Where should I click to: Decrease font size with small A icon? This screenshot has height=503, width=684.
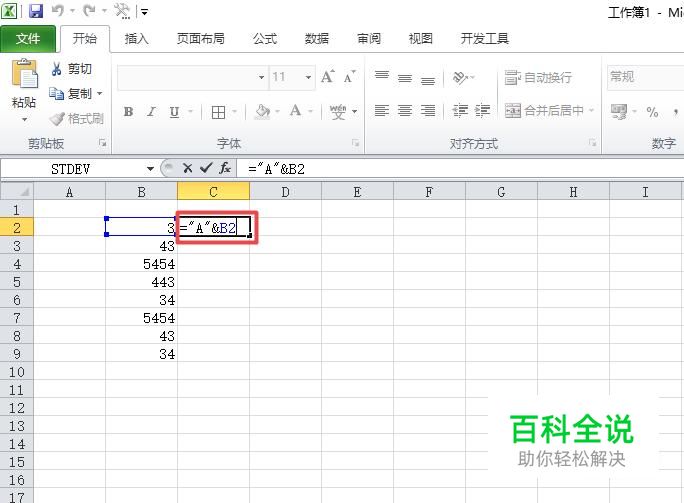coord(350,77)
